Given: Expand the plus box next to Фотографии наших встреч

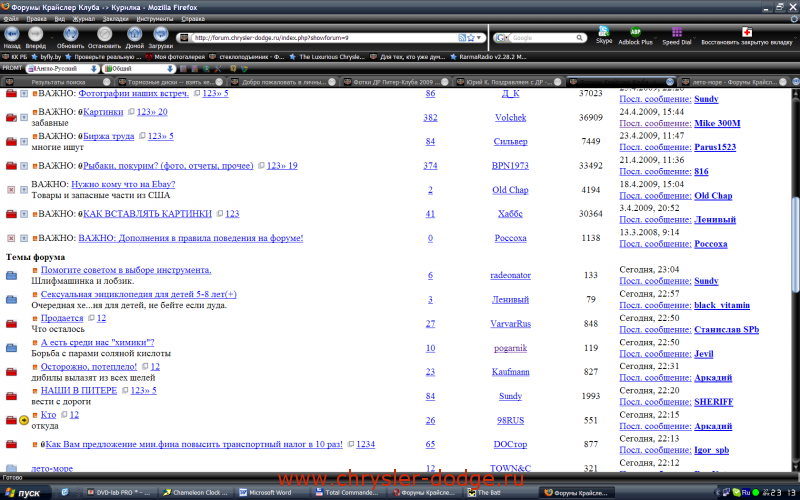Looking at the screenshot, I should tap(24, 94).
